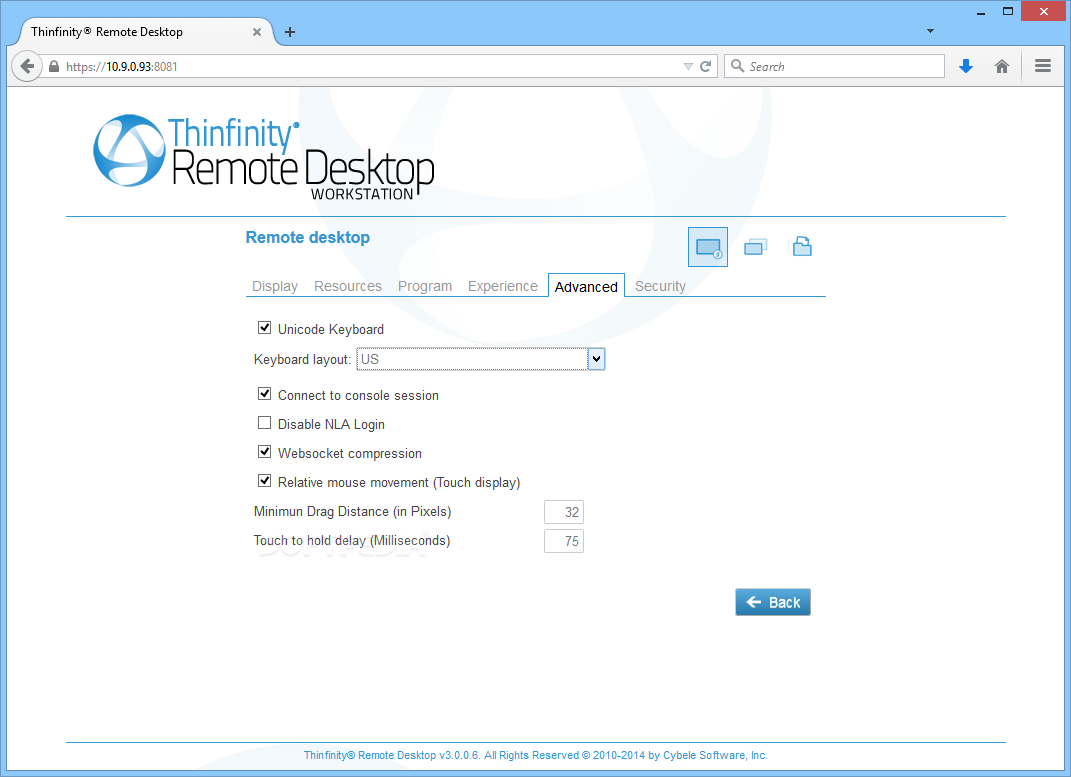1071x777 pixels.
Task: Go back with browser back arrow
Action: coord(27,66)
